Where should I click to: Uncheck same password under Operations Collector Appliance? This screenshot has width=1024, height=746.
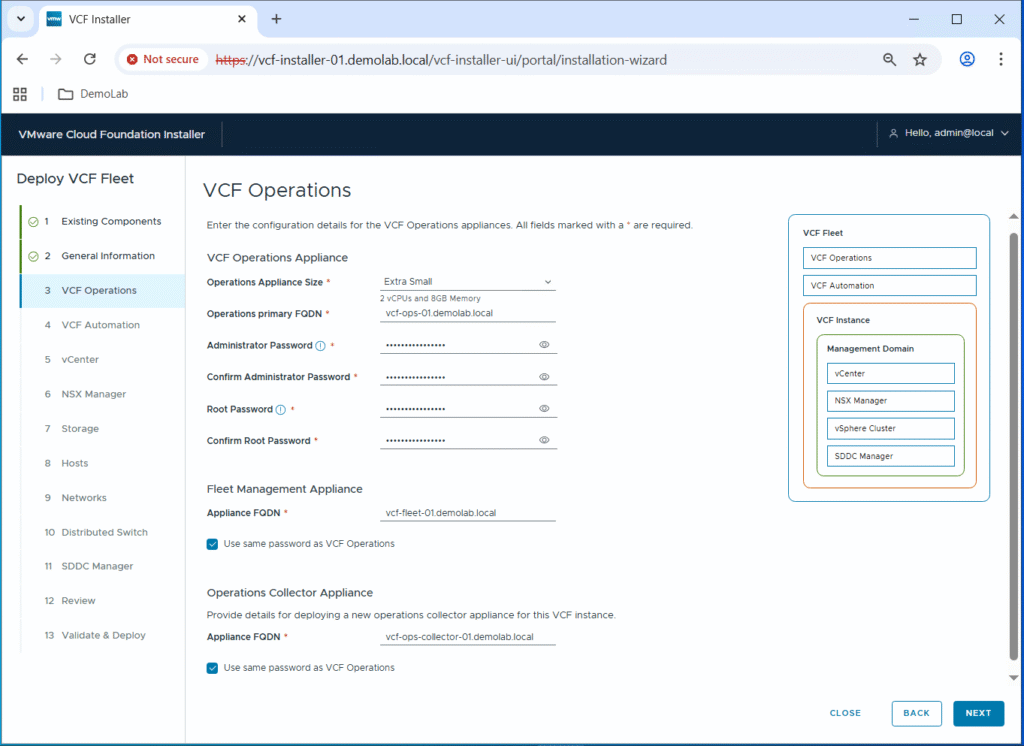[x=212, y=668]
